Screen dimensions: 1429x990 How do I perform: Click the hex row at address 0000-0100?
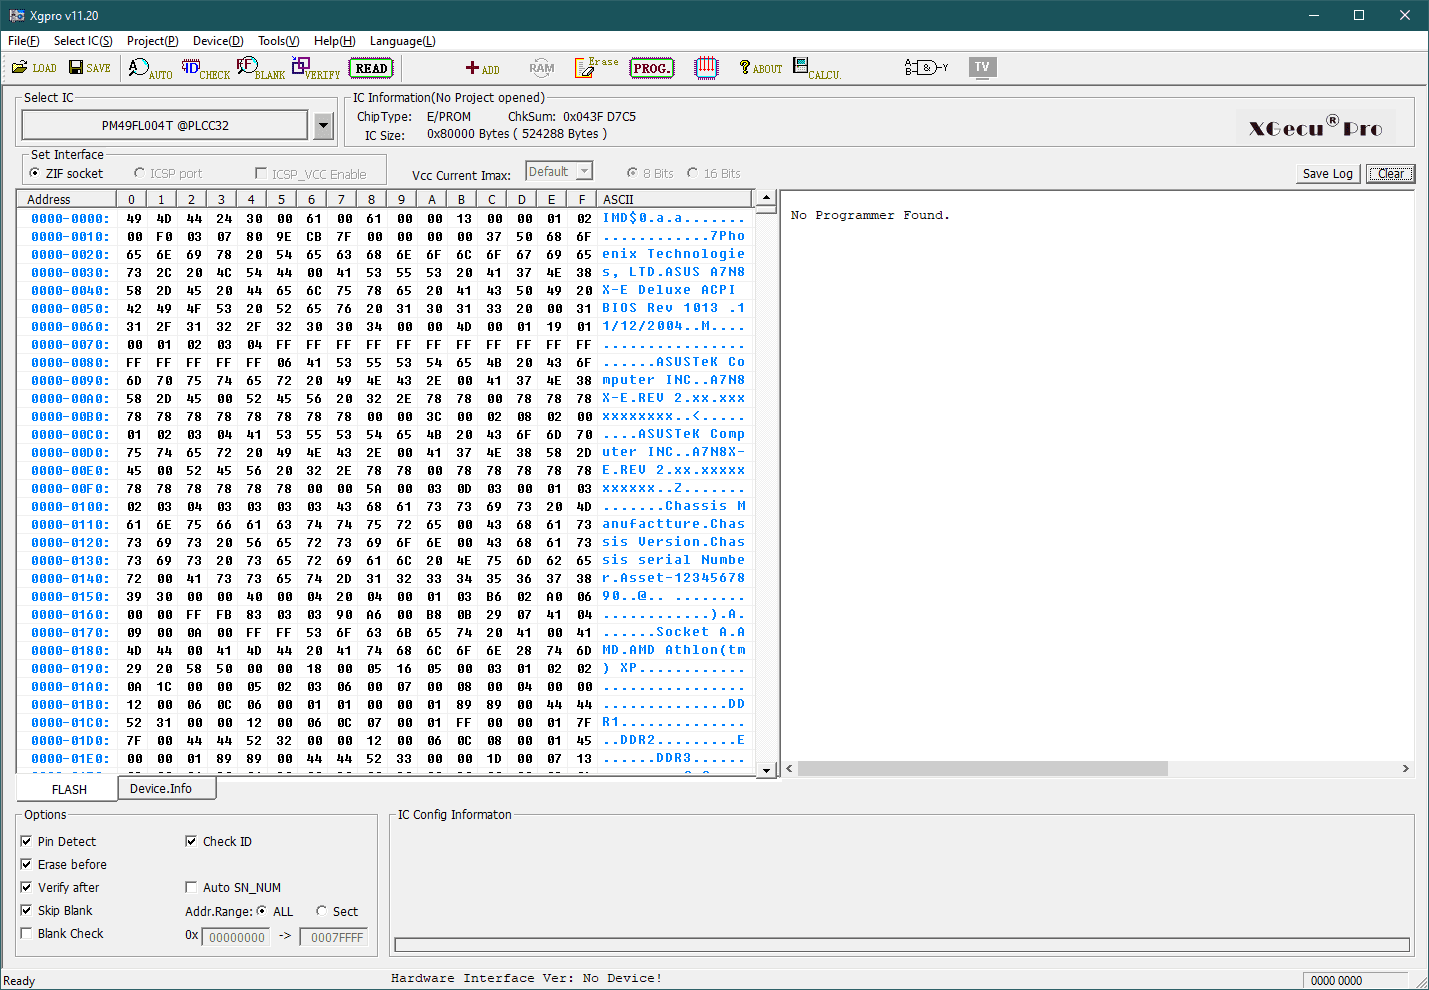pyautogui.click(x=386, y=506)
